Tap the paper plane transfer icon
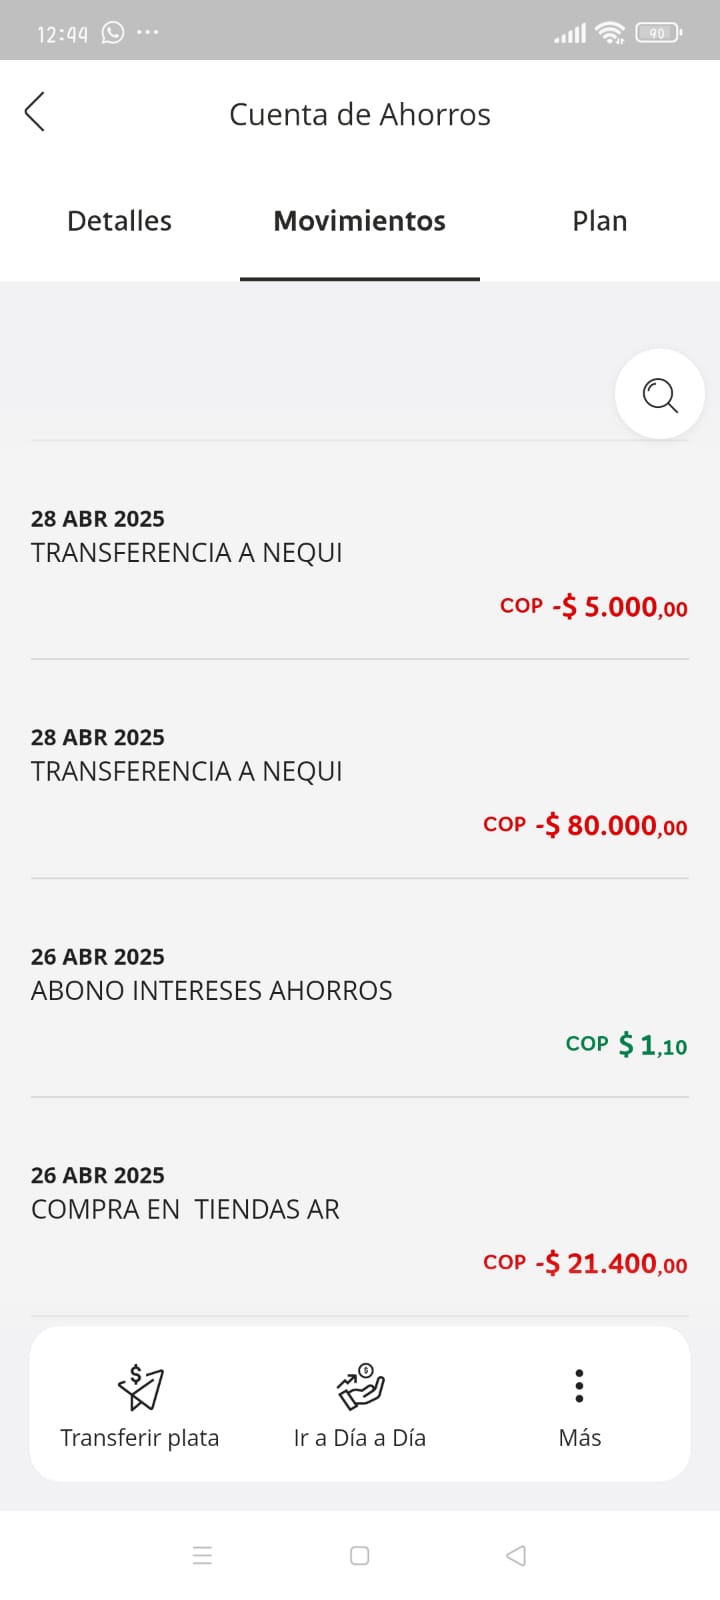The image size is (720, 1600). click(140, 1387)
